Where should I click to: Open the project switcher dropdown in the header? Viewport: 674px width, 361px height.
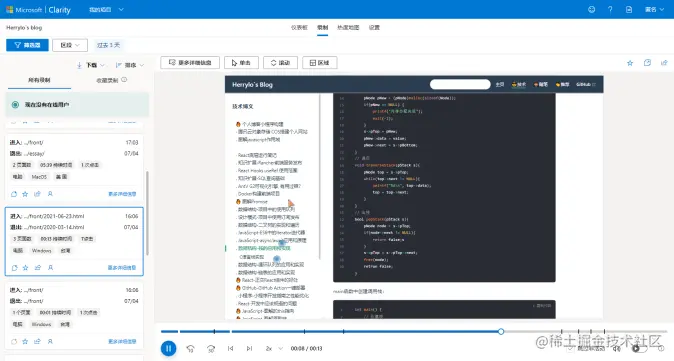pyautogui.click(x=106, y=9)
